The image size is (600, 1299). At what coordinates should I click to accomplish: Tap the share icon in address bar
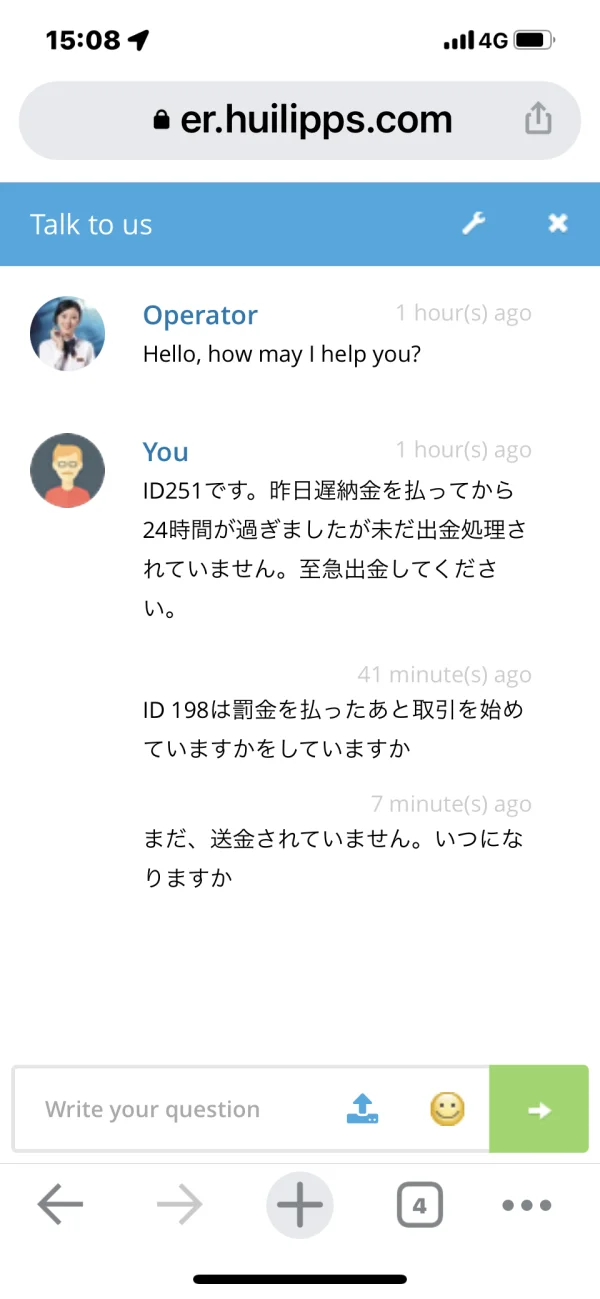(538, 120)
